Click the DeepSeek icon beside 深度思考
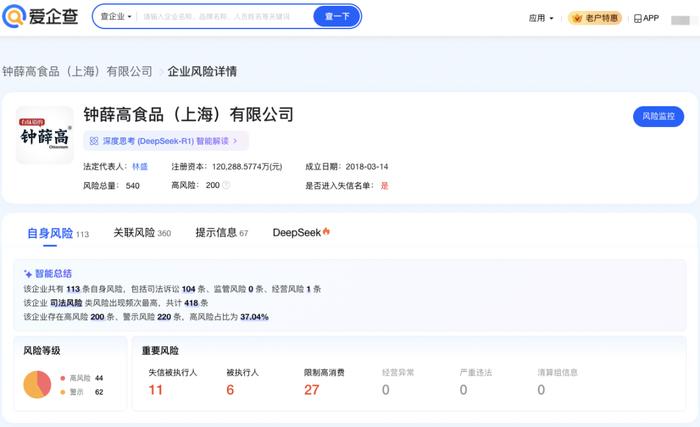Image resolution: width=700 pixels, height=427 pixels. [94, 141]
